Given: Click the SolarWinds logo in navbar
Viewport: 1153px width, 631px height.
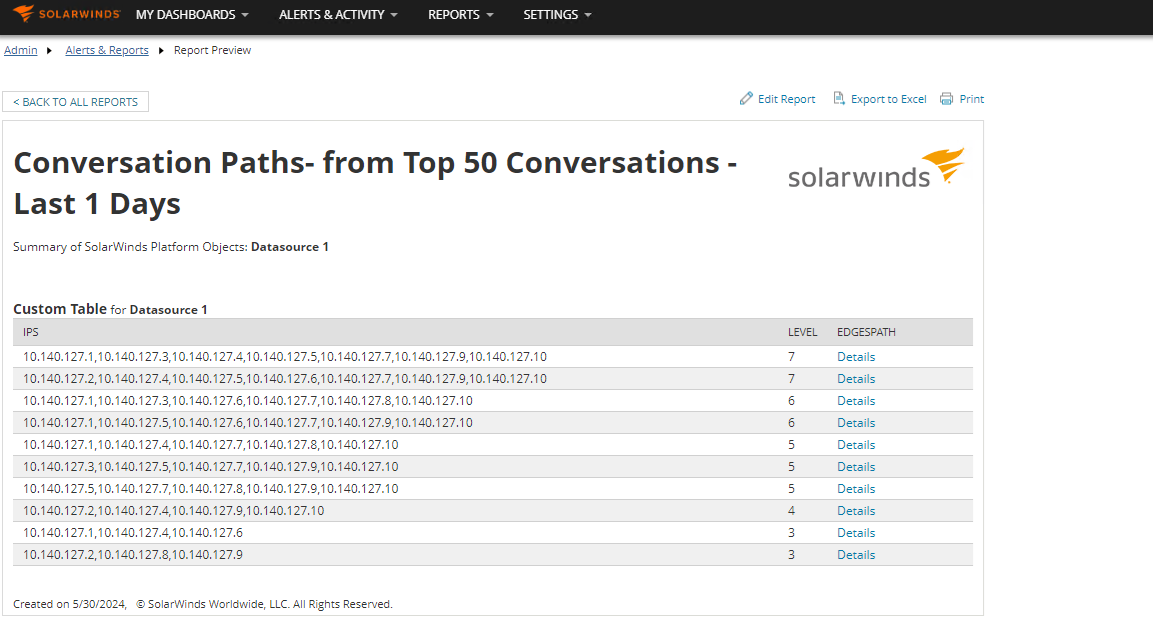Looking at the screenshot, I should [66, 14].
